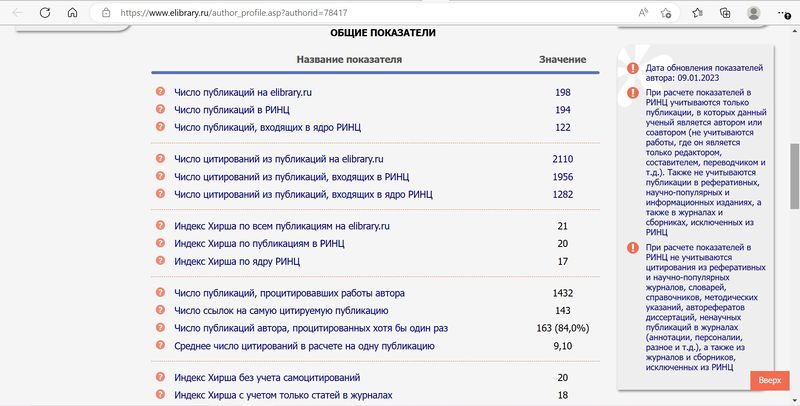Open browser Collections icon
800x406 pixels.
(x=725, y=13)
